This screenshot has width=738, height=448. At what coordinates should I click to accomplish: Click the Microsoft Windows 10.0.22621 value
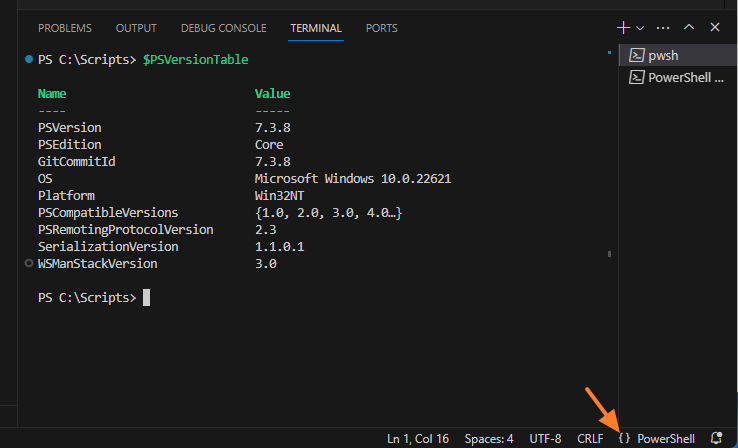pyautogui.click(x=353, y=179)
